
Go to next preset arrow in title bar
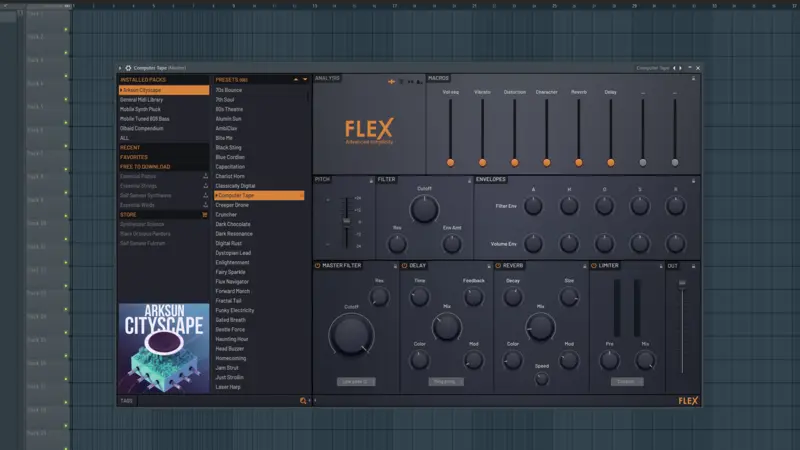(681, 68)
